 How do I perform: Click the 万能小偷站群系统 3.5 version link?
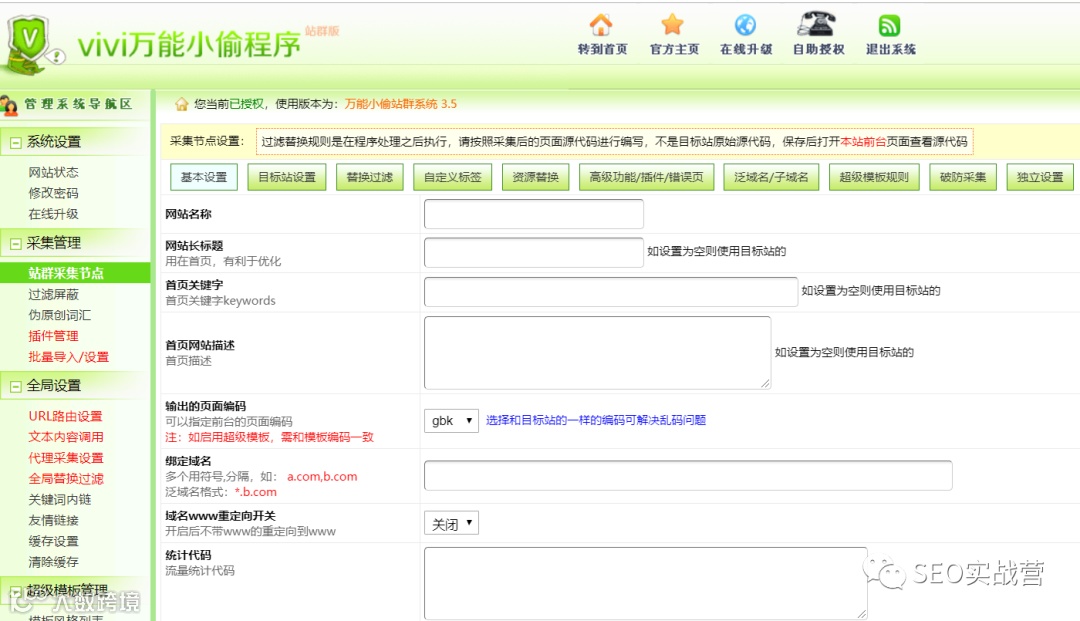(x=400, y=104)
